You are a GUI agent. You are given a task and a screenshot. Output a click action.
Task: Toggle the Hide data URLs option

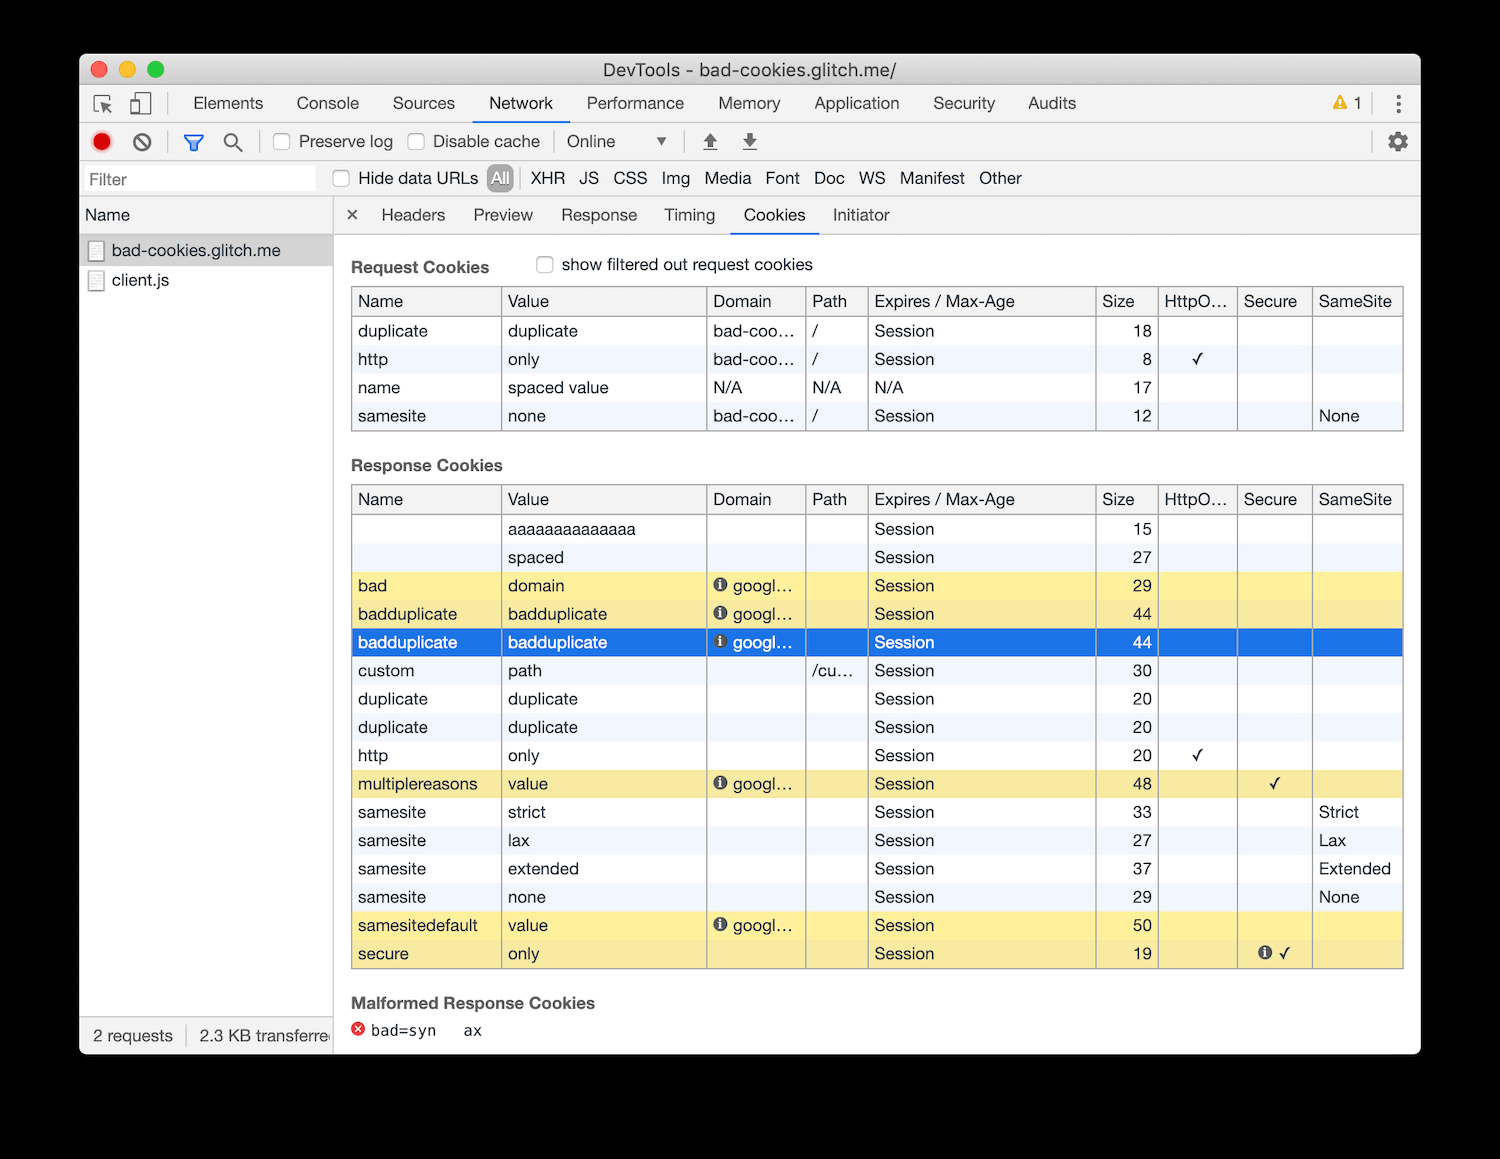[340, 178]
